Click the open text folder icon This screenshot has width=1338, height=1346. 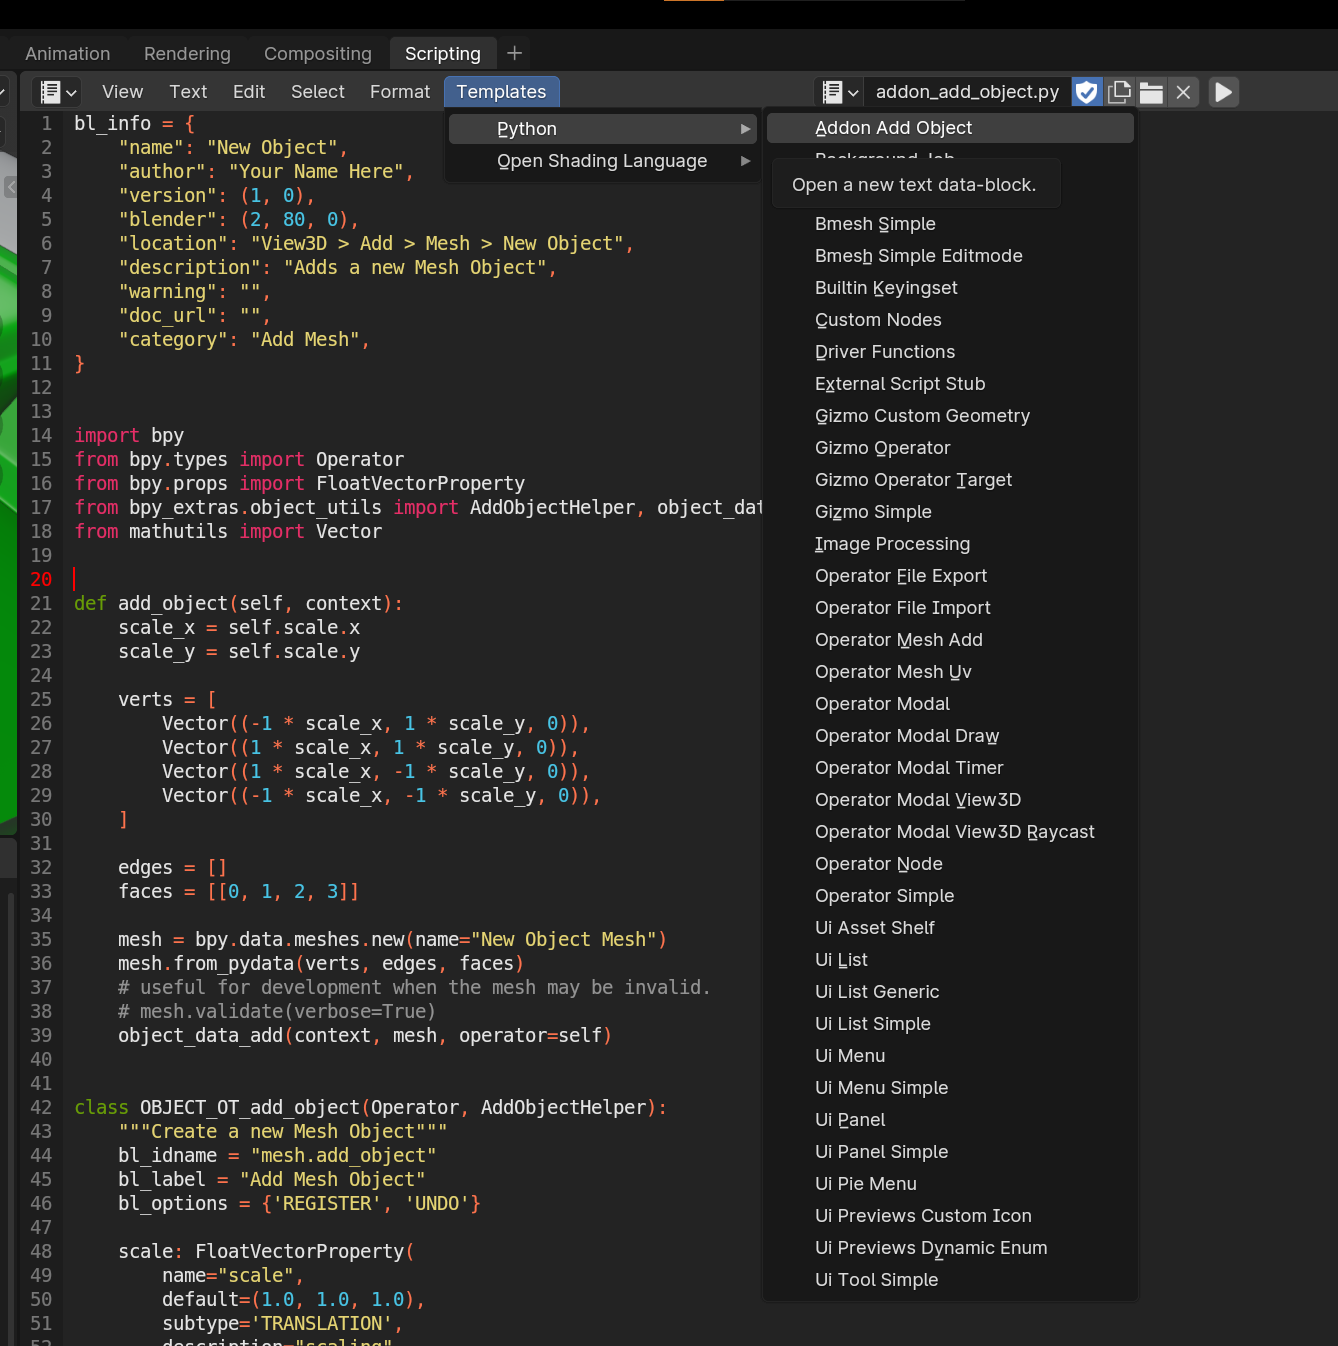(1151, 92)
